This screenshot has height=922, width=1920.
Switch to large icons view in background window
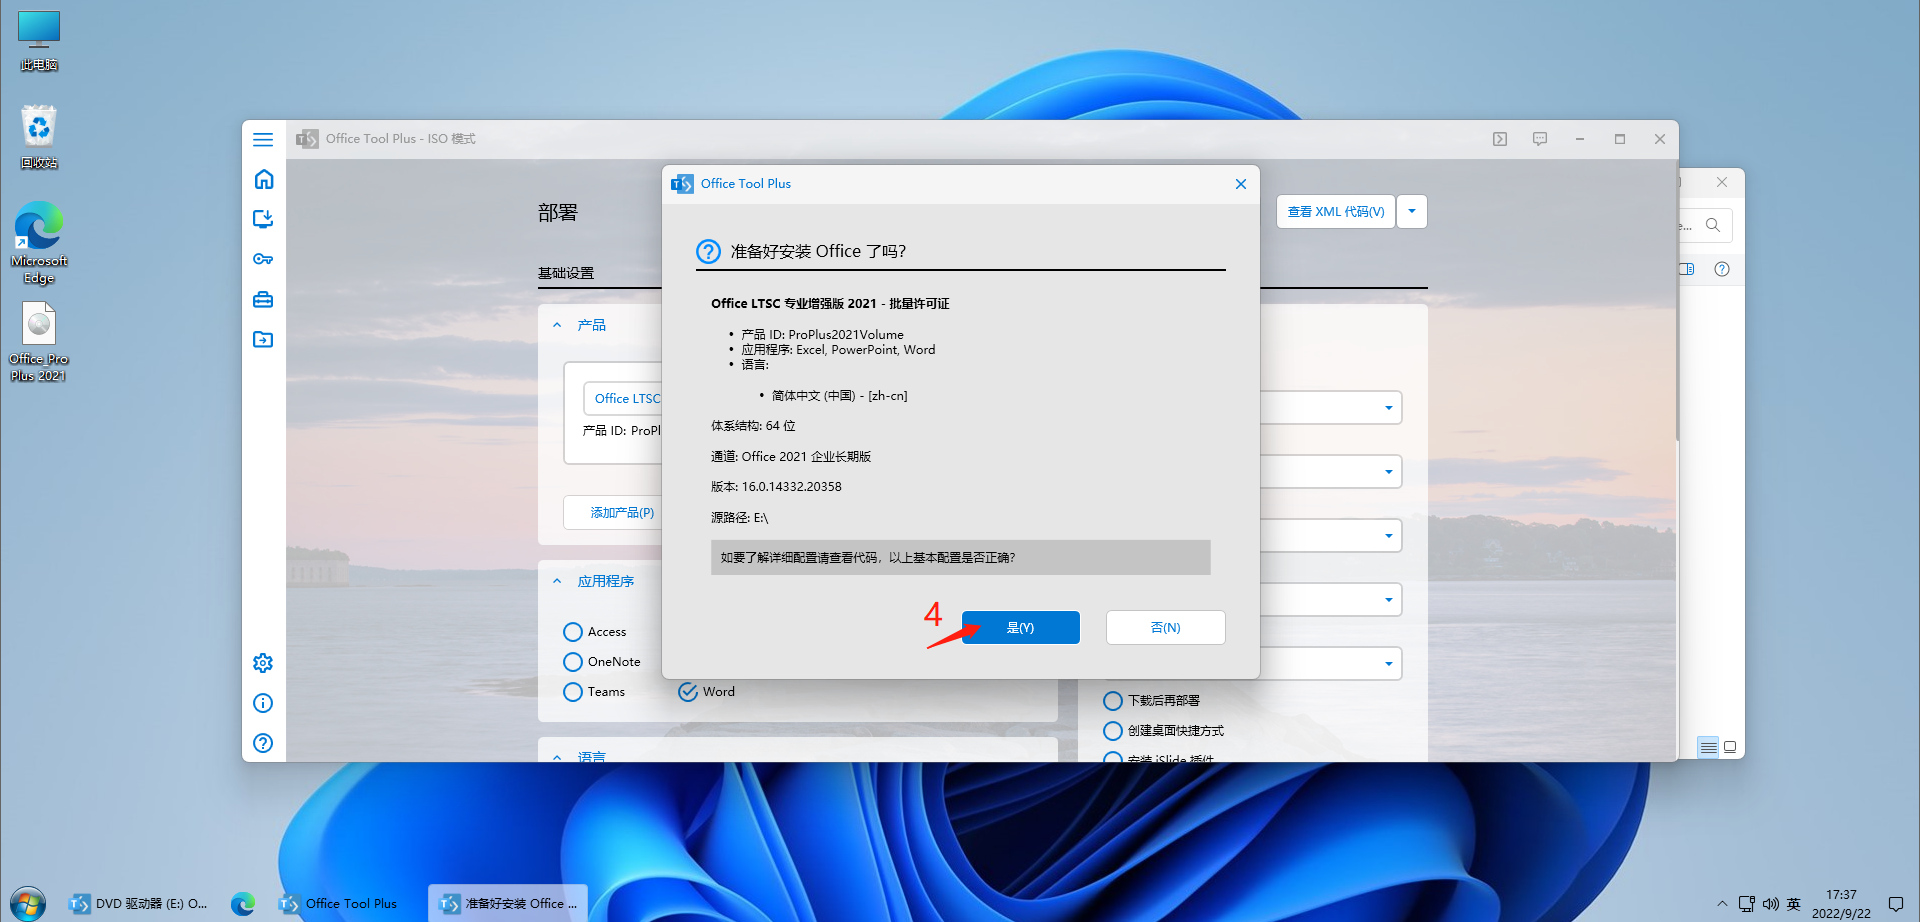click(x=1730, y=747)
